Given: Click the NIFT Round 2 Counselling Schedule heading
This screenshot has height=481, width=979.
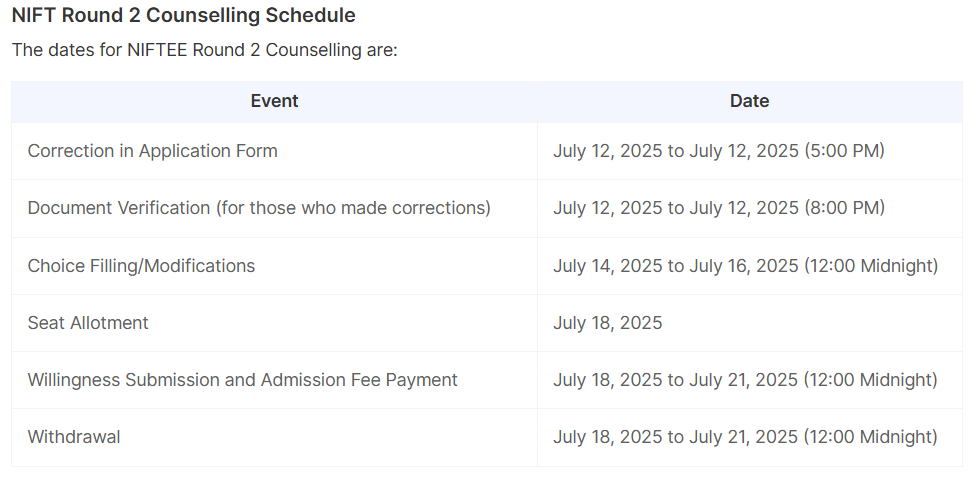Looking at the screenshot, I should [184, 15].
